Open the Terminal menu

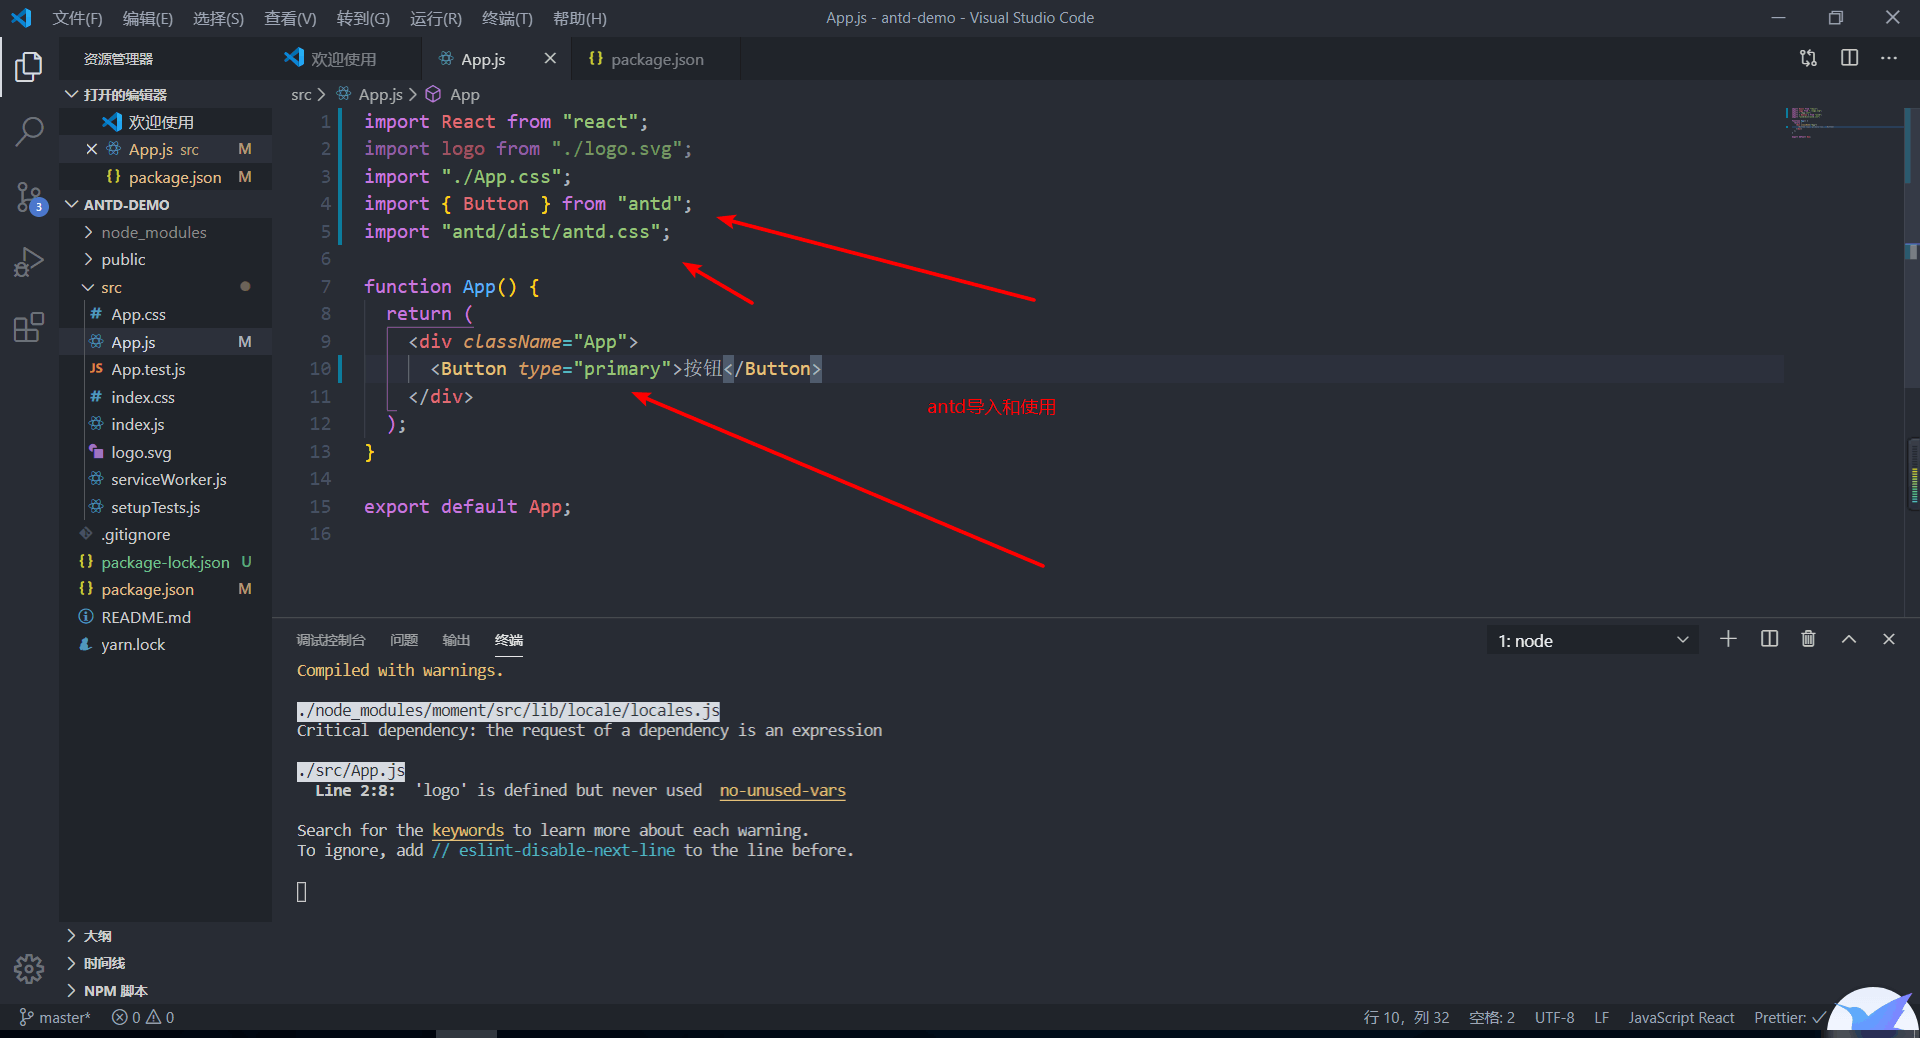[507, 18]
